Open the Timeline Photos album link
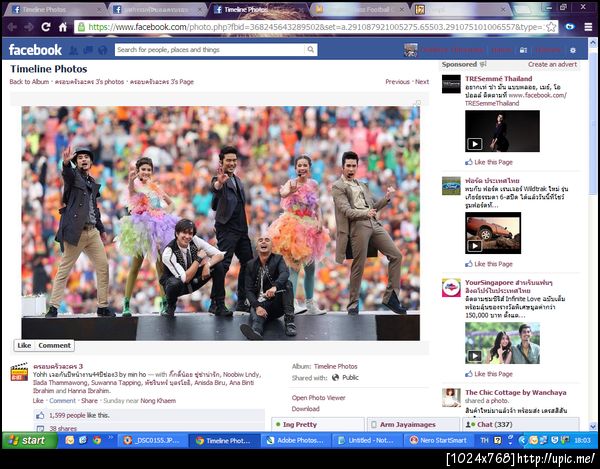Viewport: 600px width, 469px height. click(x=336, y=366)
